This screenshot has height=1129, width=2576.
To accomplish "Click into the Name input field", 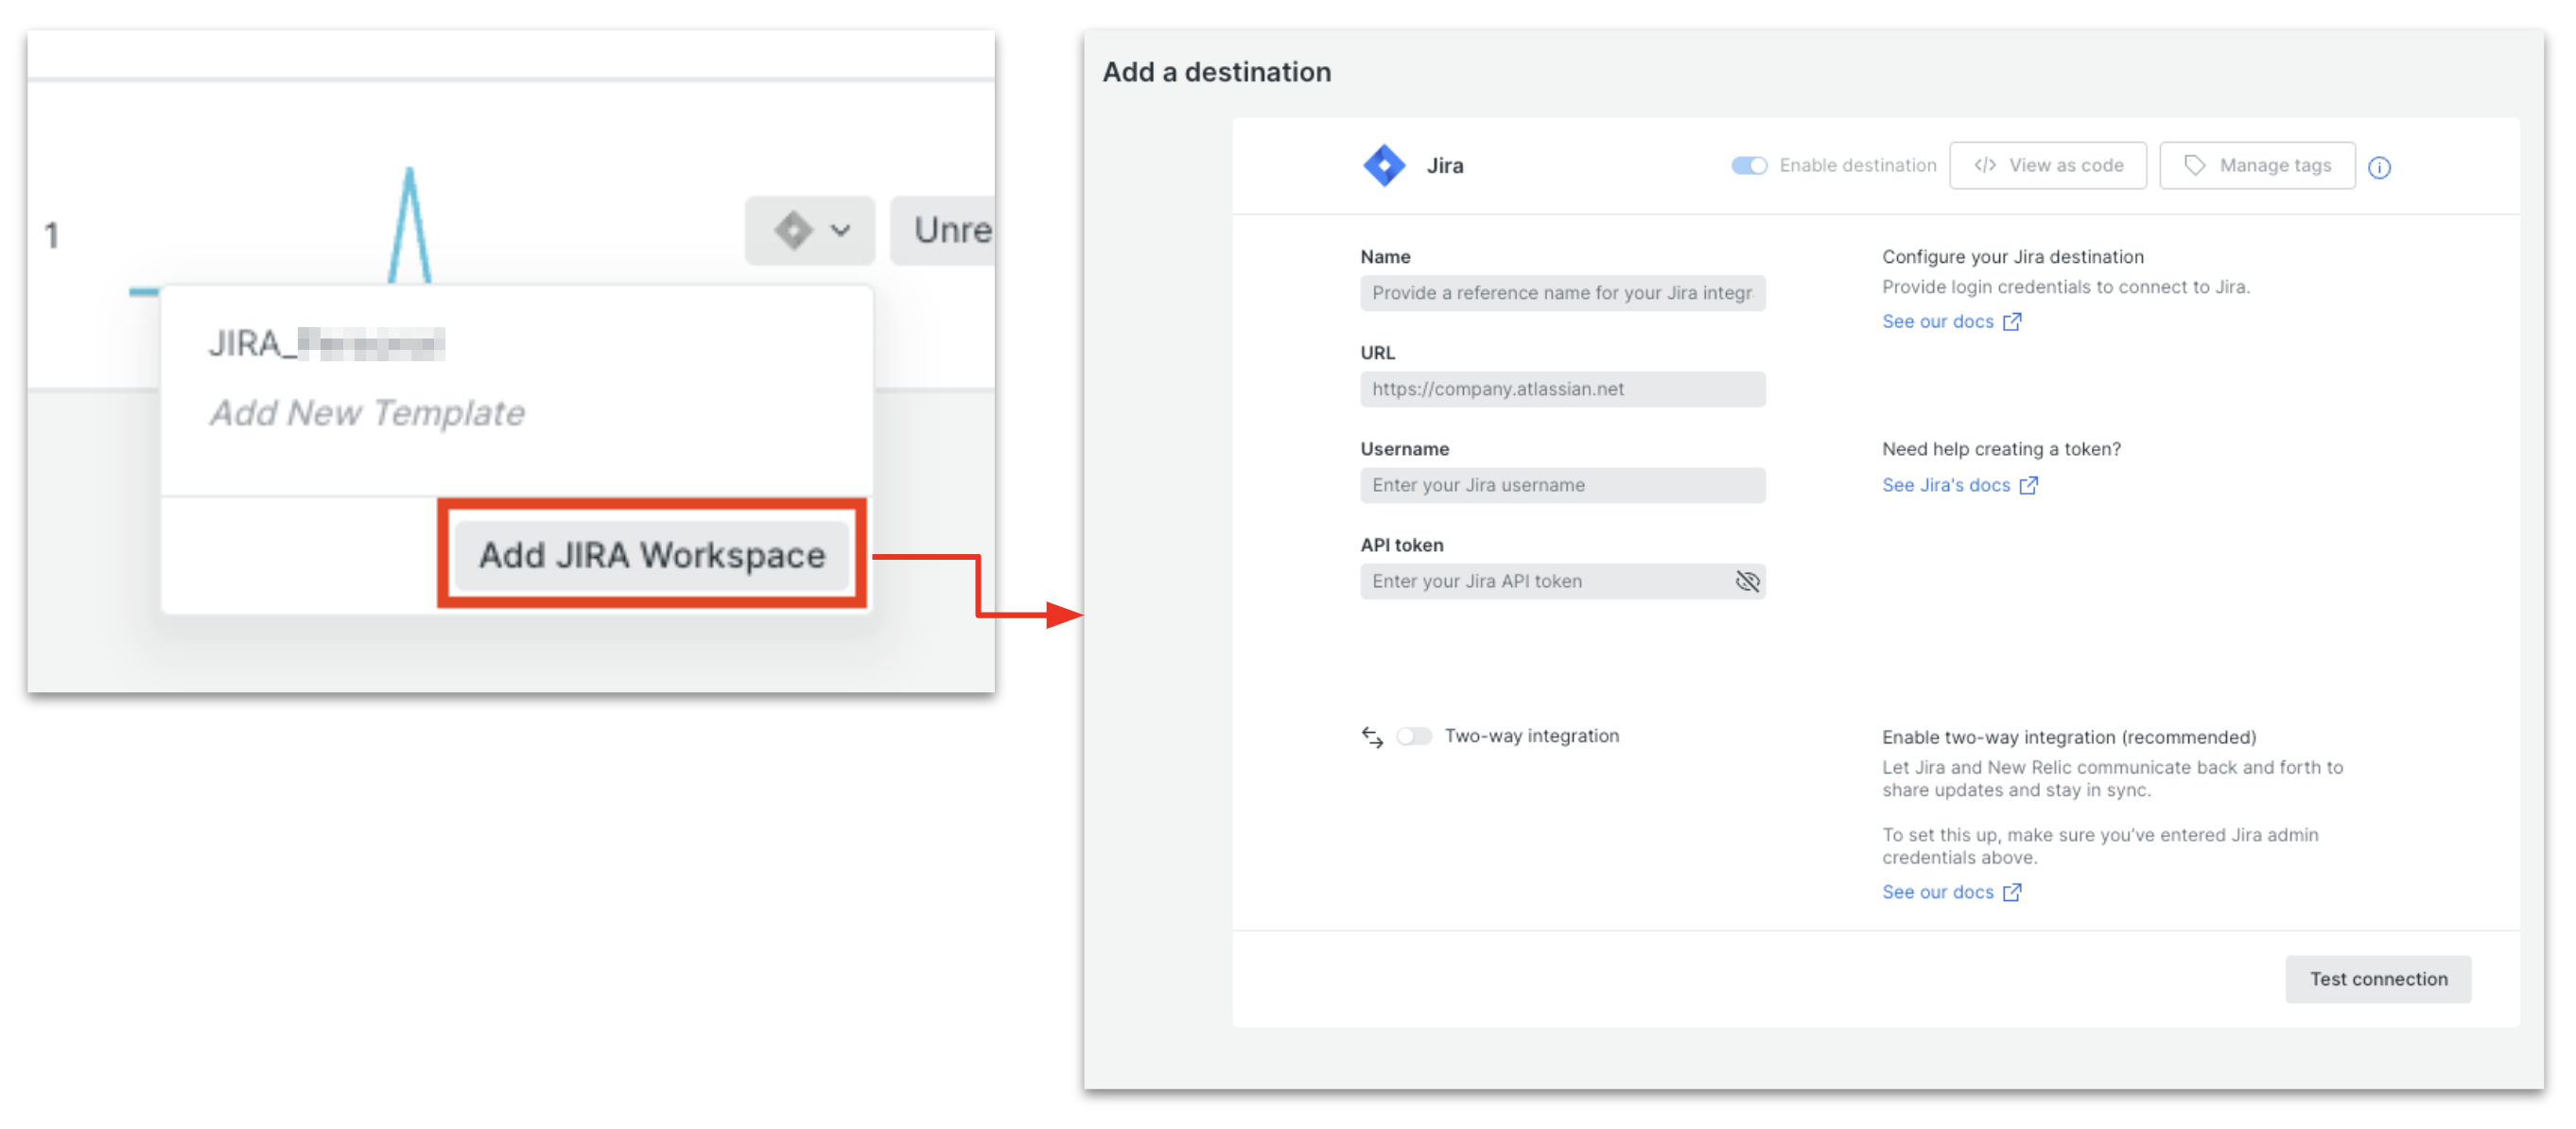I will pos(1561,294).
